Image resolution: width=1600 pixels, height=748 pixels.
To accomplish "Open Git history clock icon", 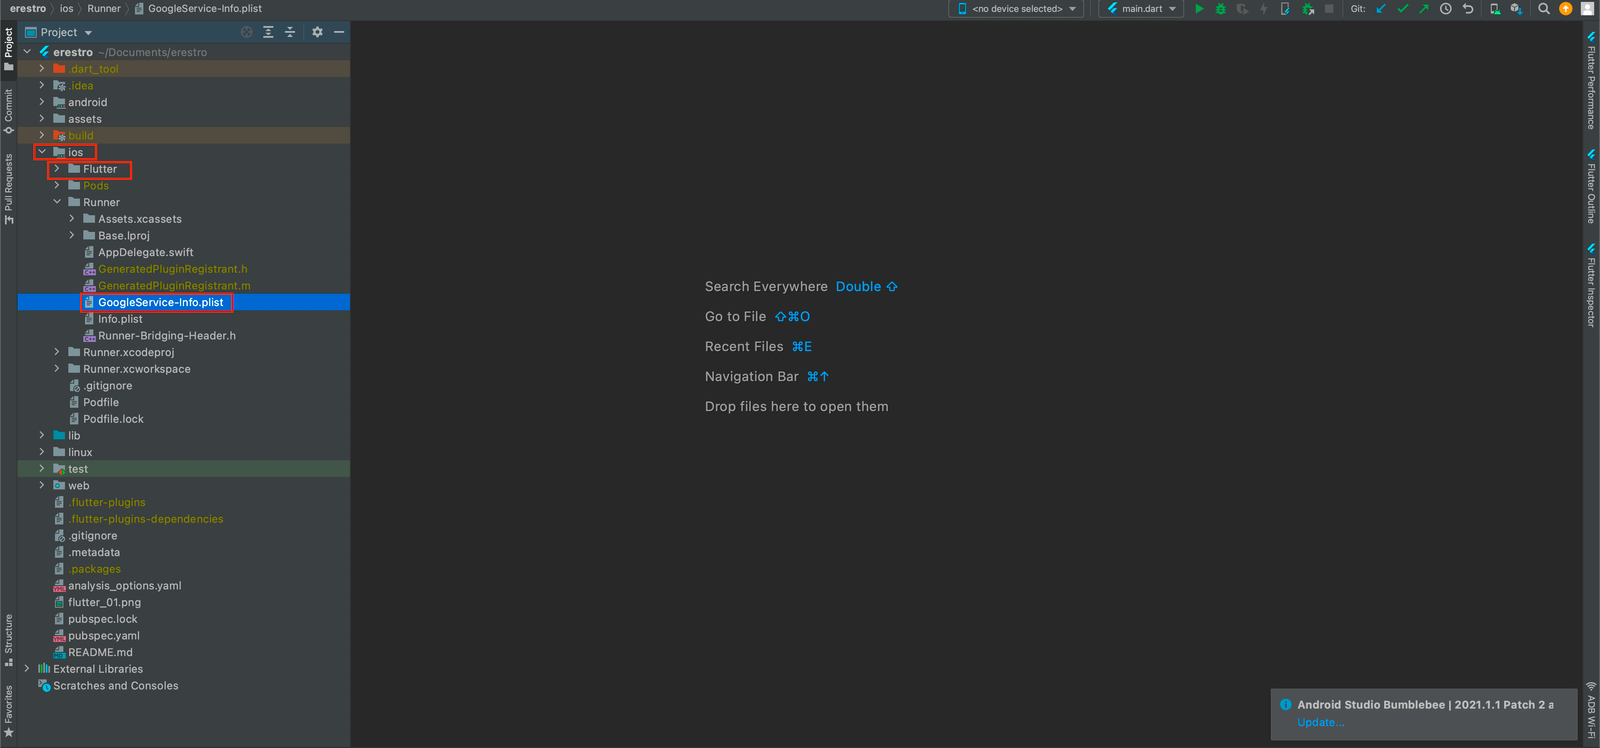I will (x=1445, y=9).
